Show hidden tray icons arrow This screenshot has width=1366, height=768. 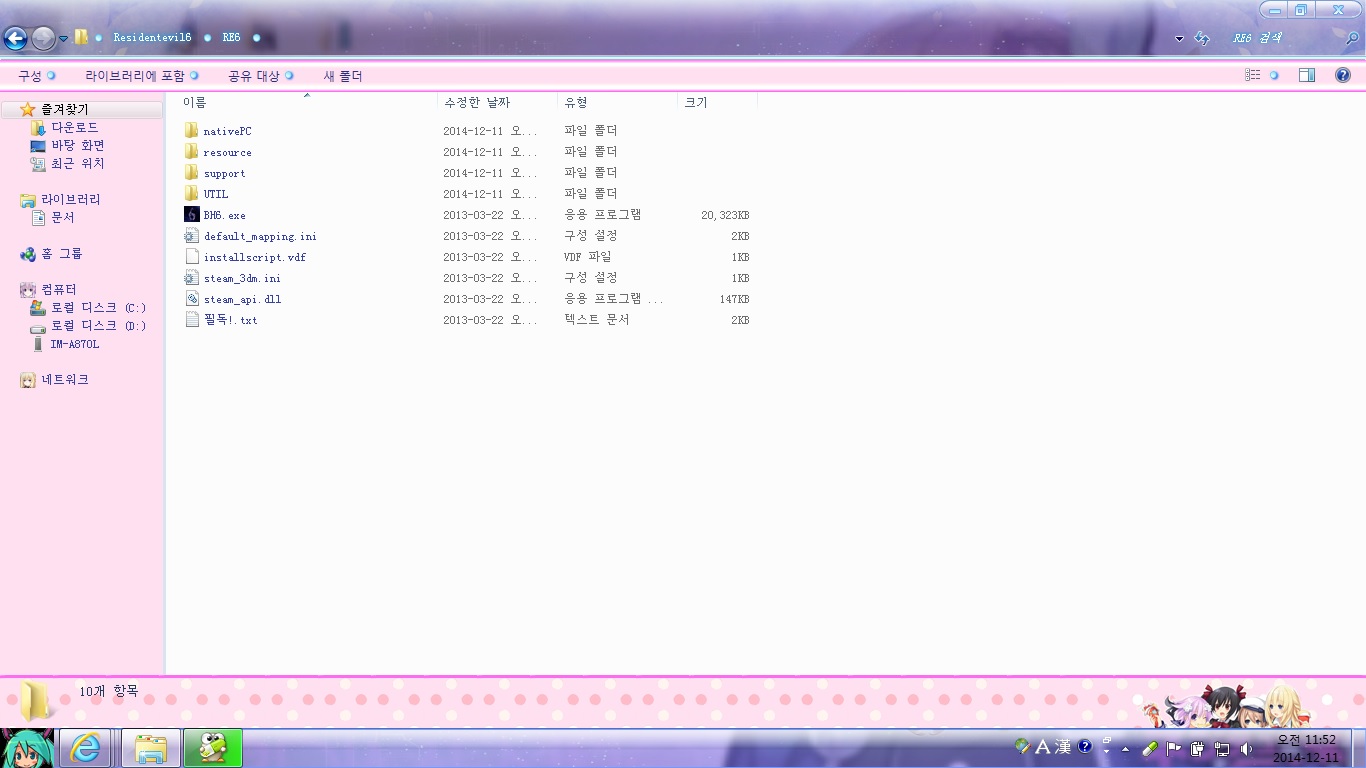pos(1126,748)
